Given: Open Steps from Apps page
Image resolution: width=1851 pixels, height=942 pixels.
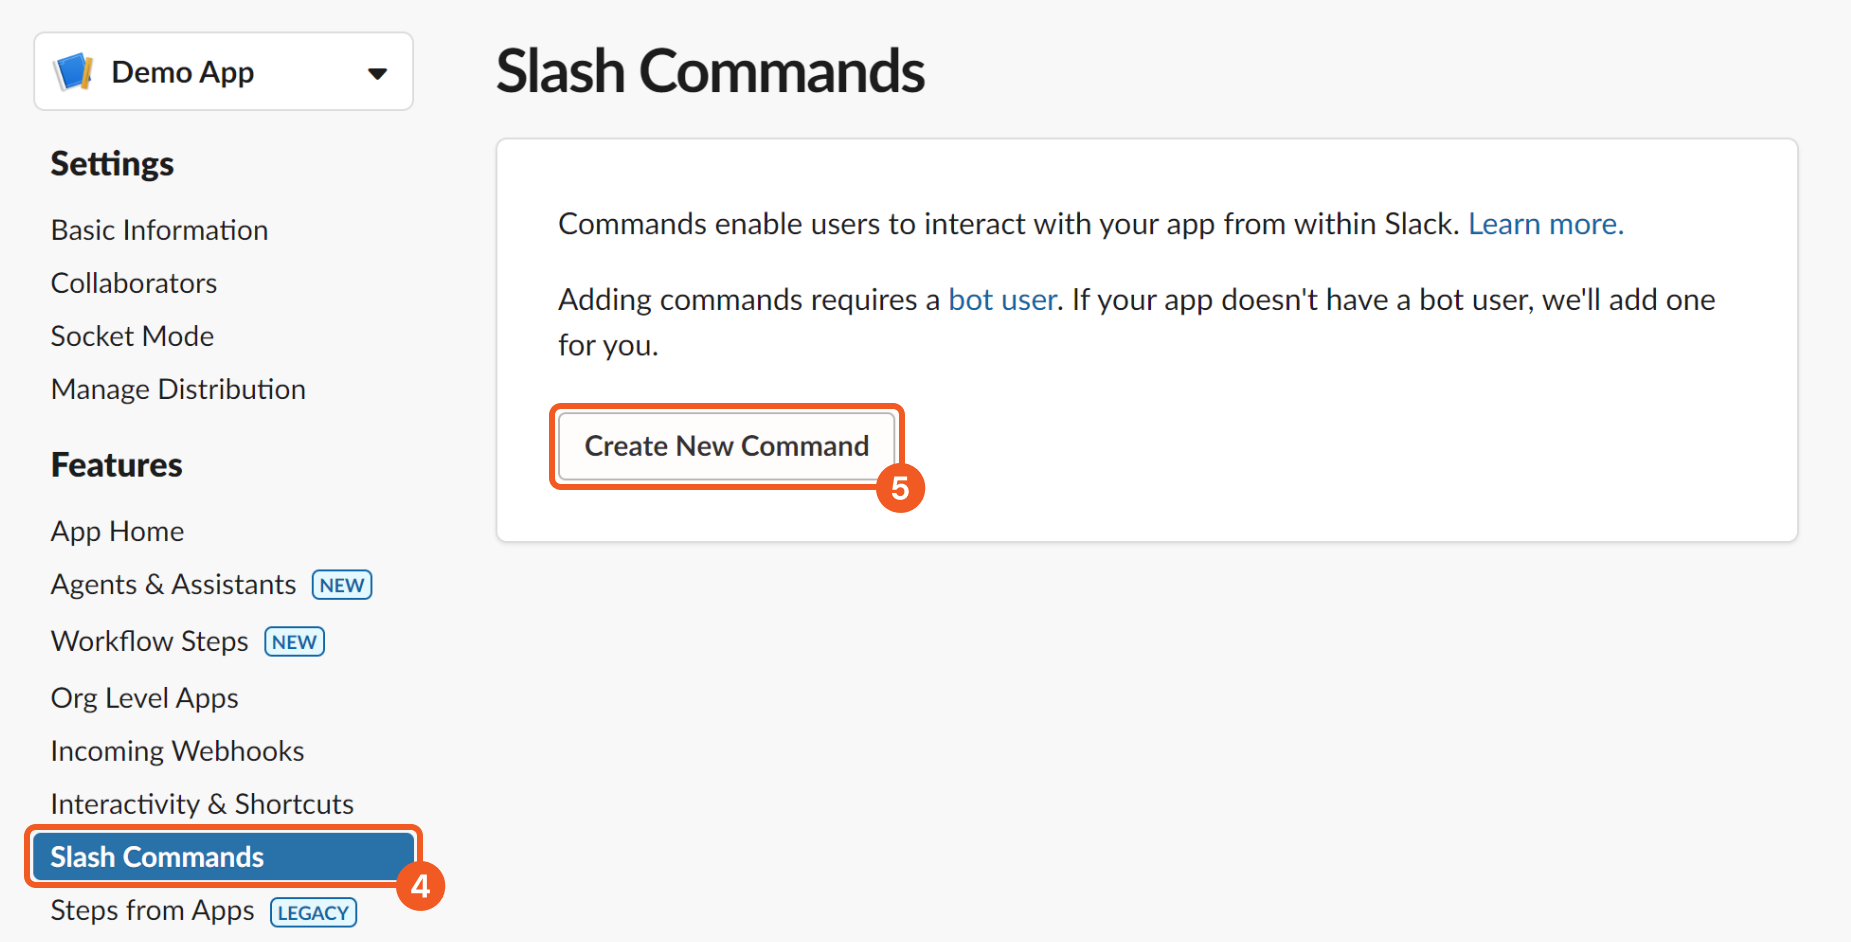Looking at the screenshot, I should pyautogui.click(x=152, y=910).
